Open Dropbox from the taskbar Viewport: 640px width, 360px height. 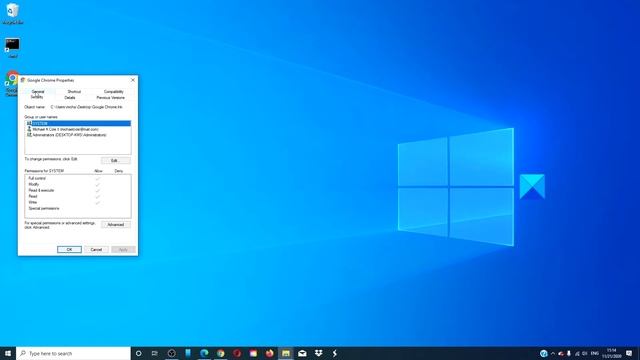(x=318, y=353)
